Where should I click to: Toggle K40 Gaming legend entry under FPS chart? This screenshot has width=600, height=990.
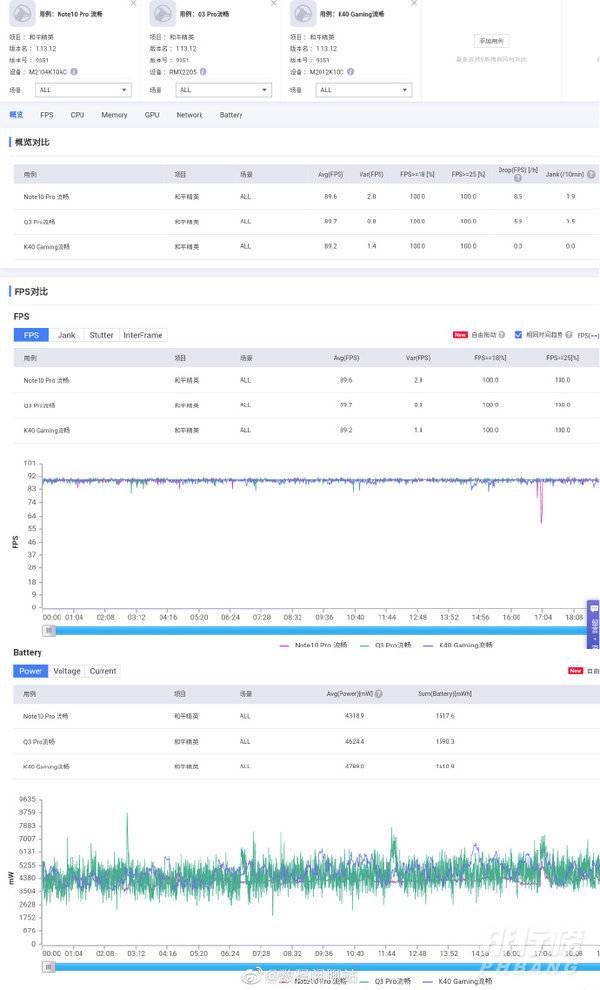458,645
